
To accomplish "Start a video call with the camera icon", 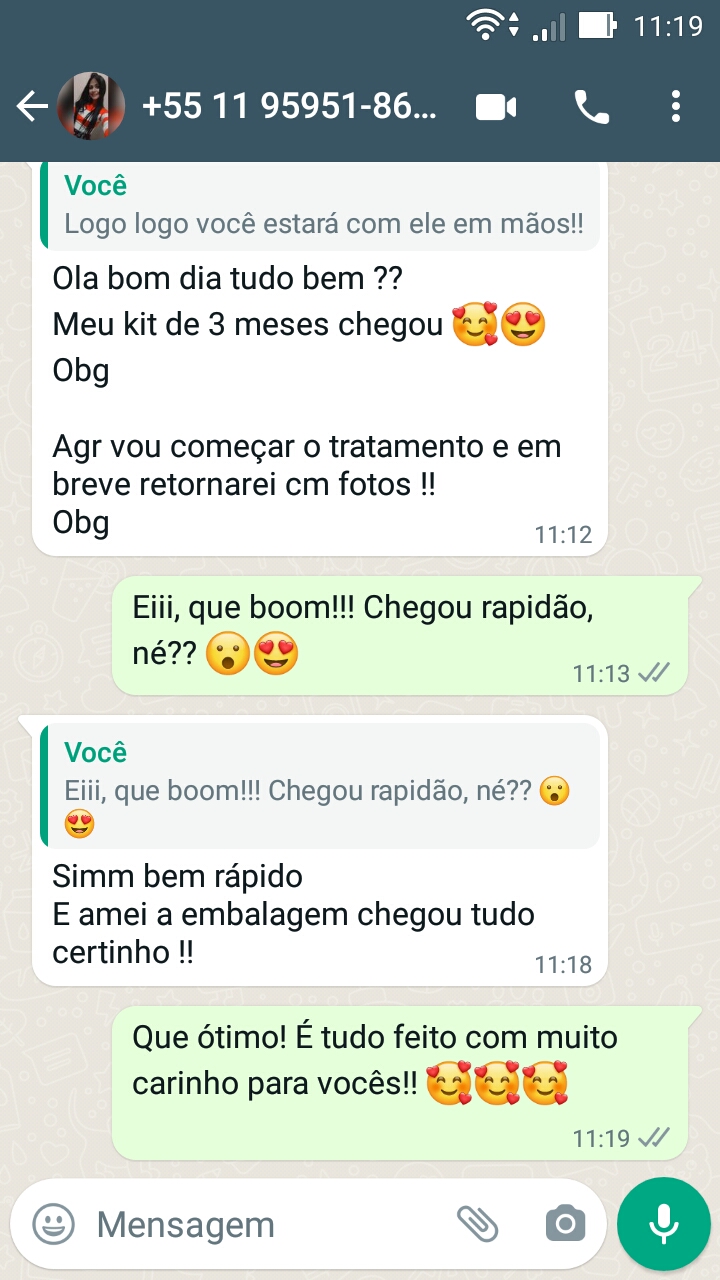I will [496, 107].
